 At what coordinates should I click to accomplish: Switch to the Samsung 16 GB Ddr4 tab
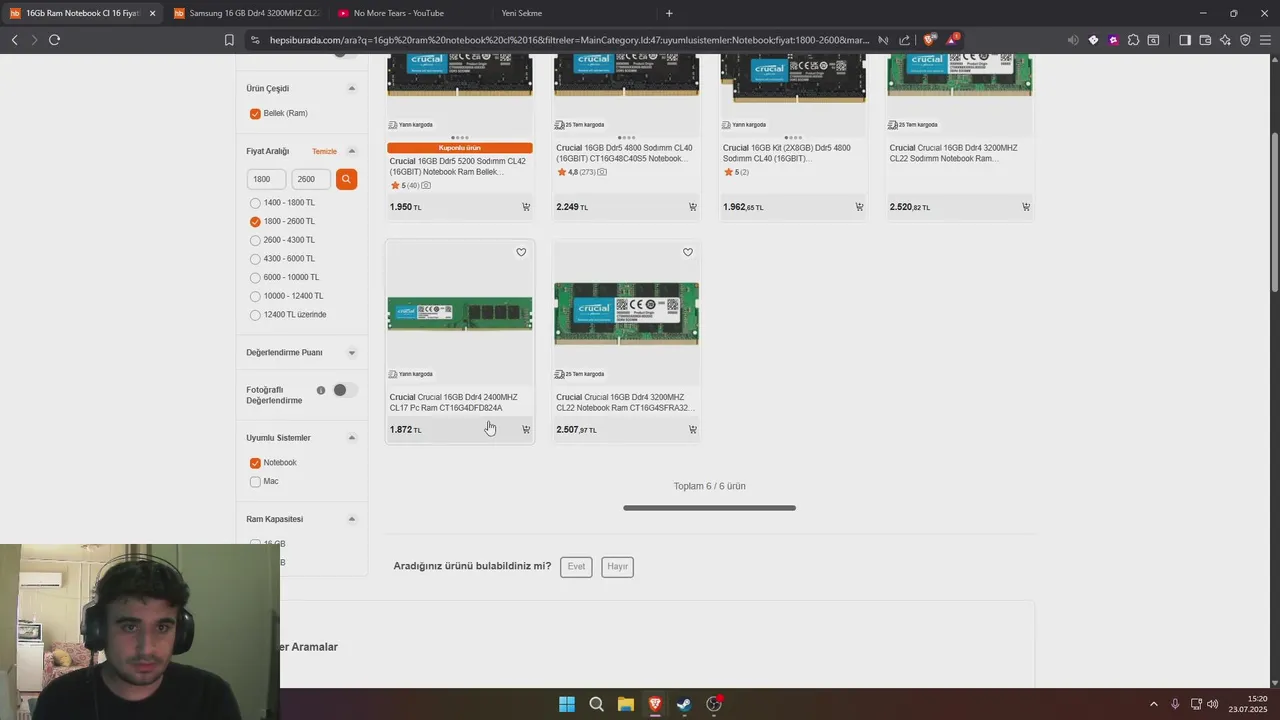(x=245, y=13)
